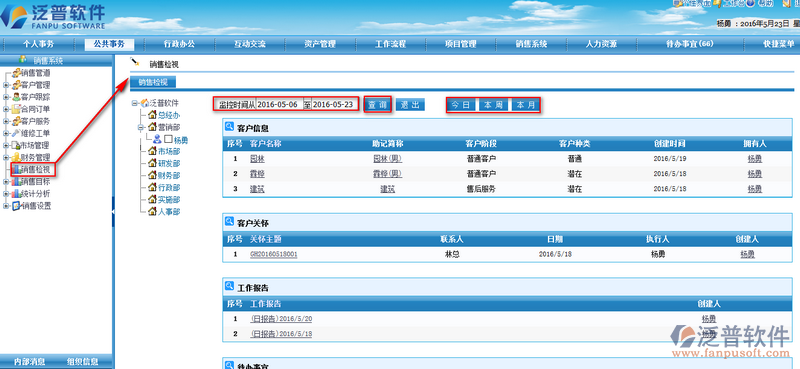Click the 查询 button
Viewport: 800px width, 369px height.
[x=378, y=105]
